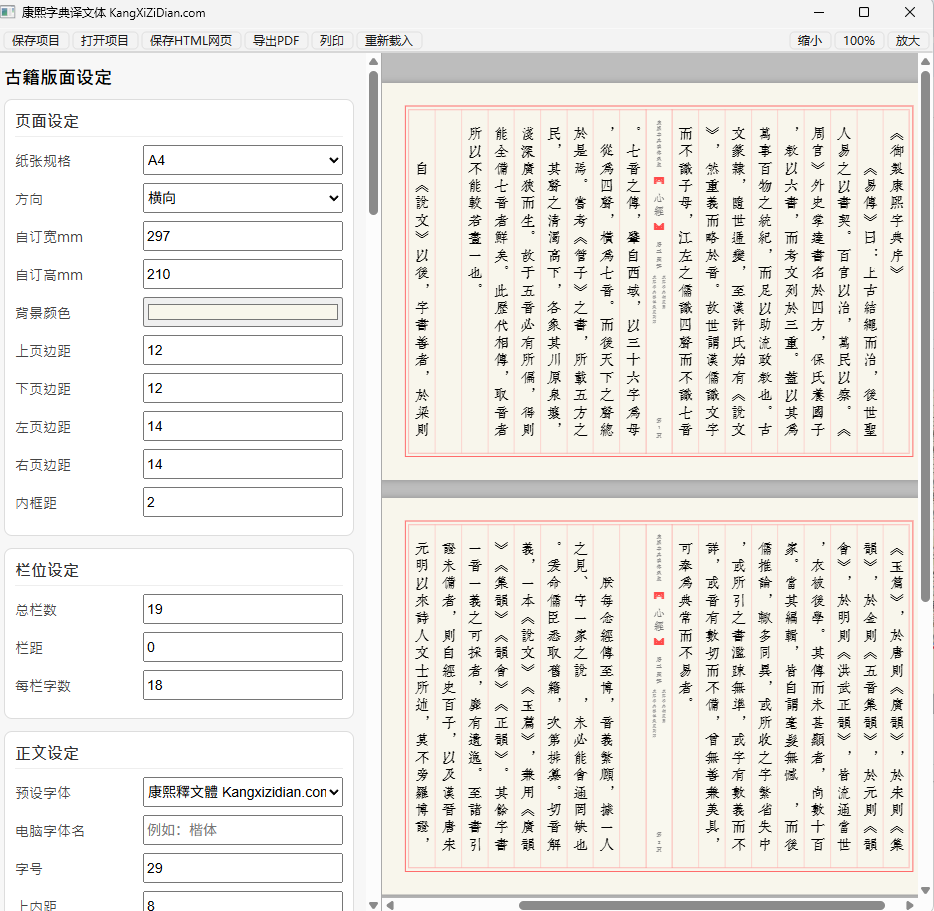The width and height of the screenshot is (934, 911).
Task: Minimize the KangXiZiDian window
Action: tap(820, 12)
